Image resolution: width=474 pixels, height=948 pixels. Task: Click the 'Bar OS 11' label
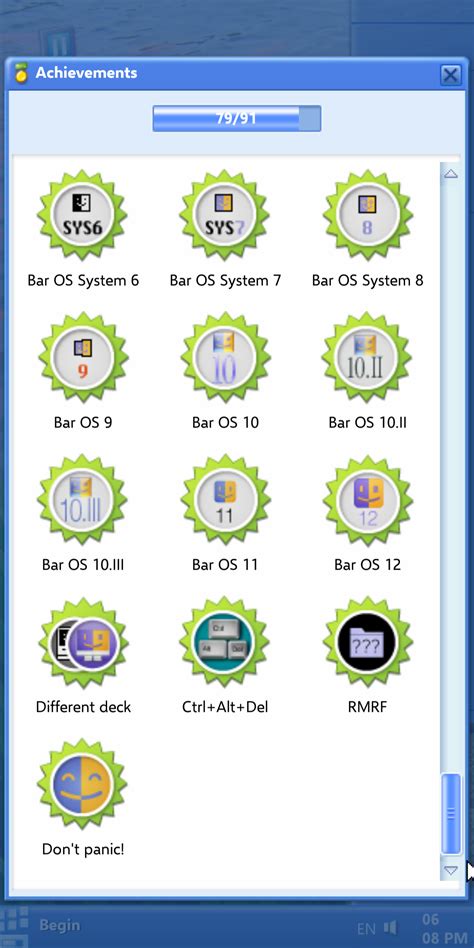(x=225, y=565)
